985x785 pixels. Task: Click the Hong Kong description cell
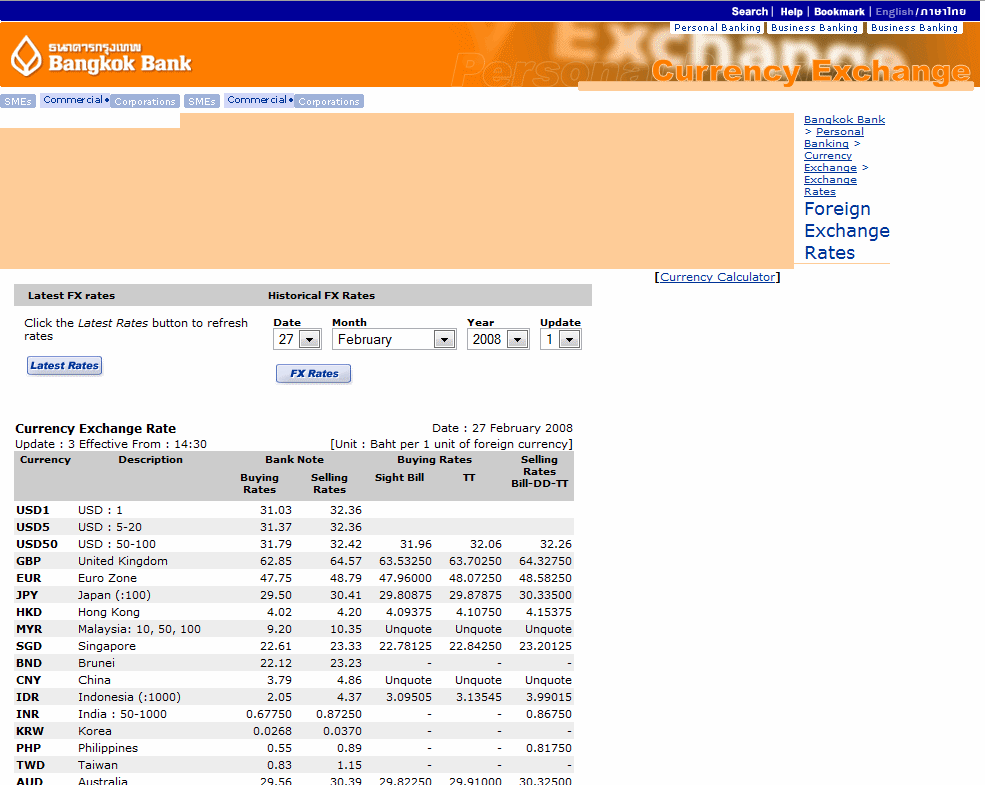[109, 612]
